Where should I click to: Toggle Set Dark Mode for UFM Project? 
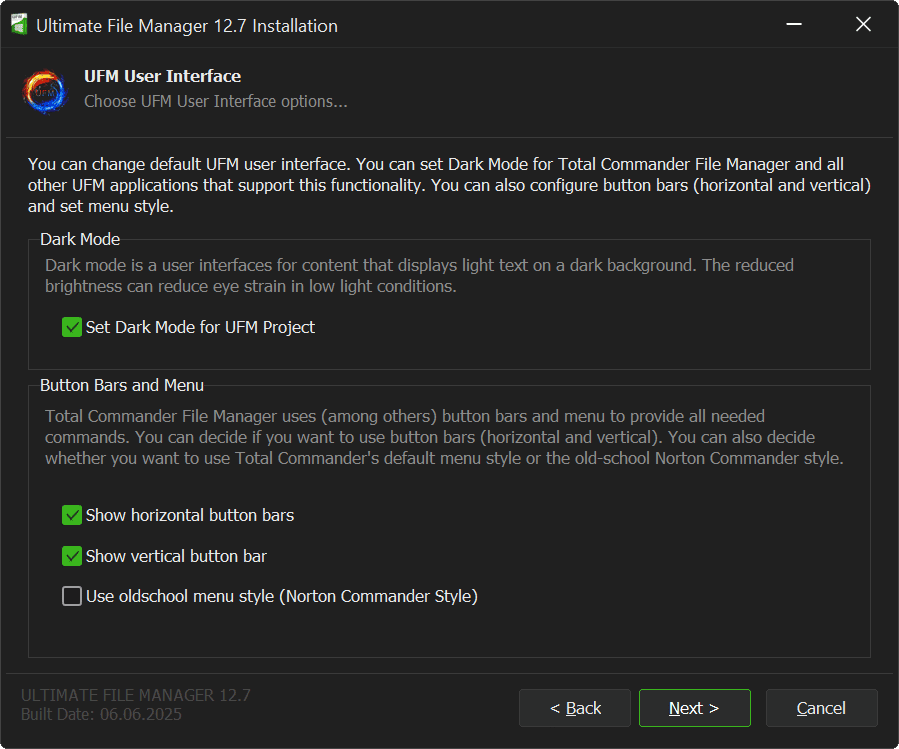pos(72,327)
